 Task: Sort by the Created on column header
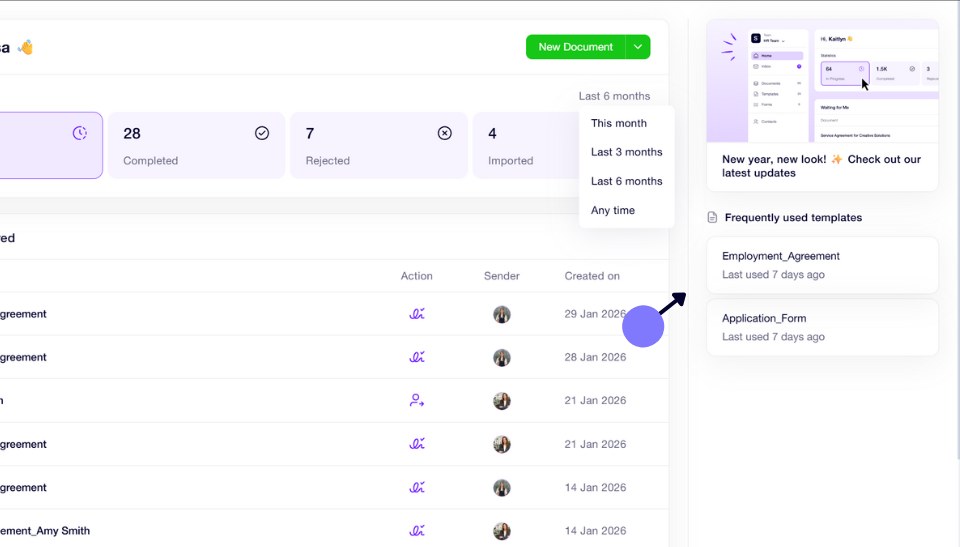[592, 276]
